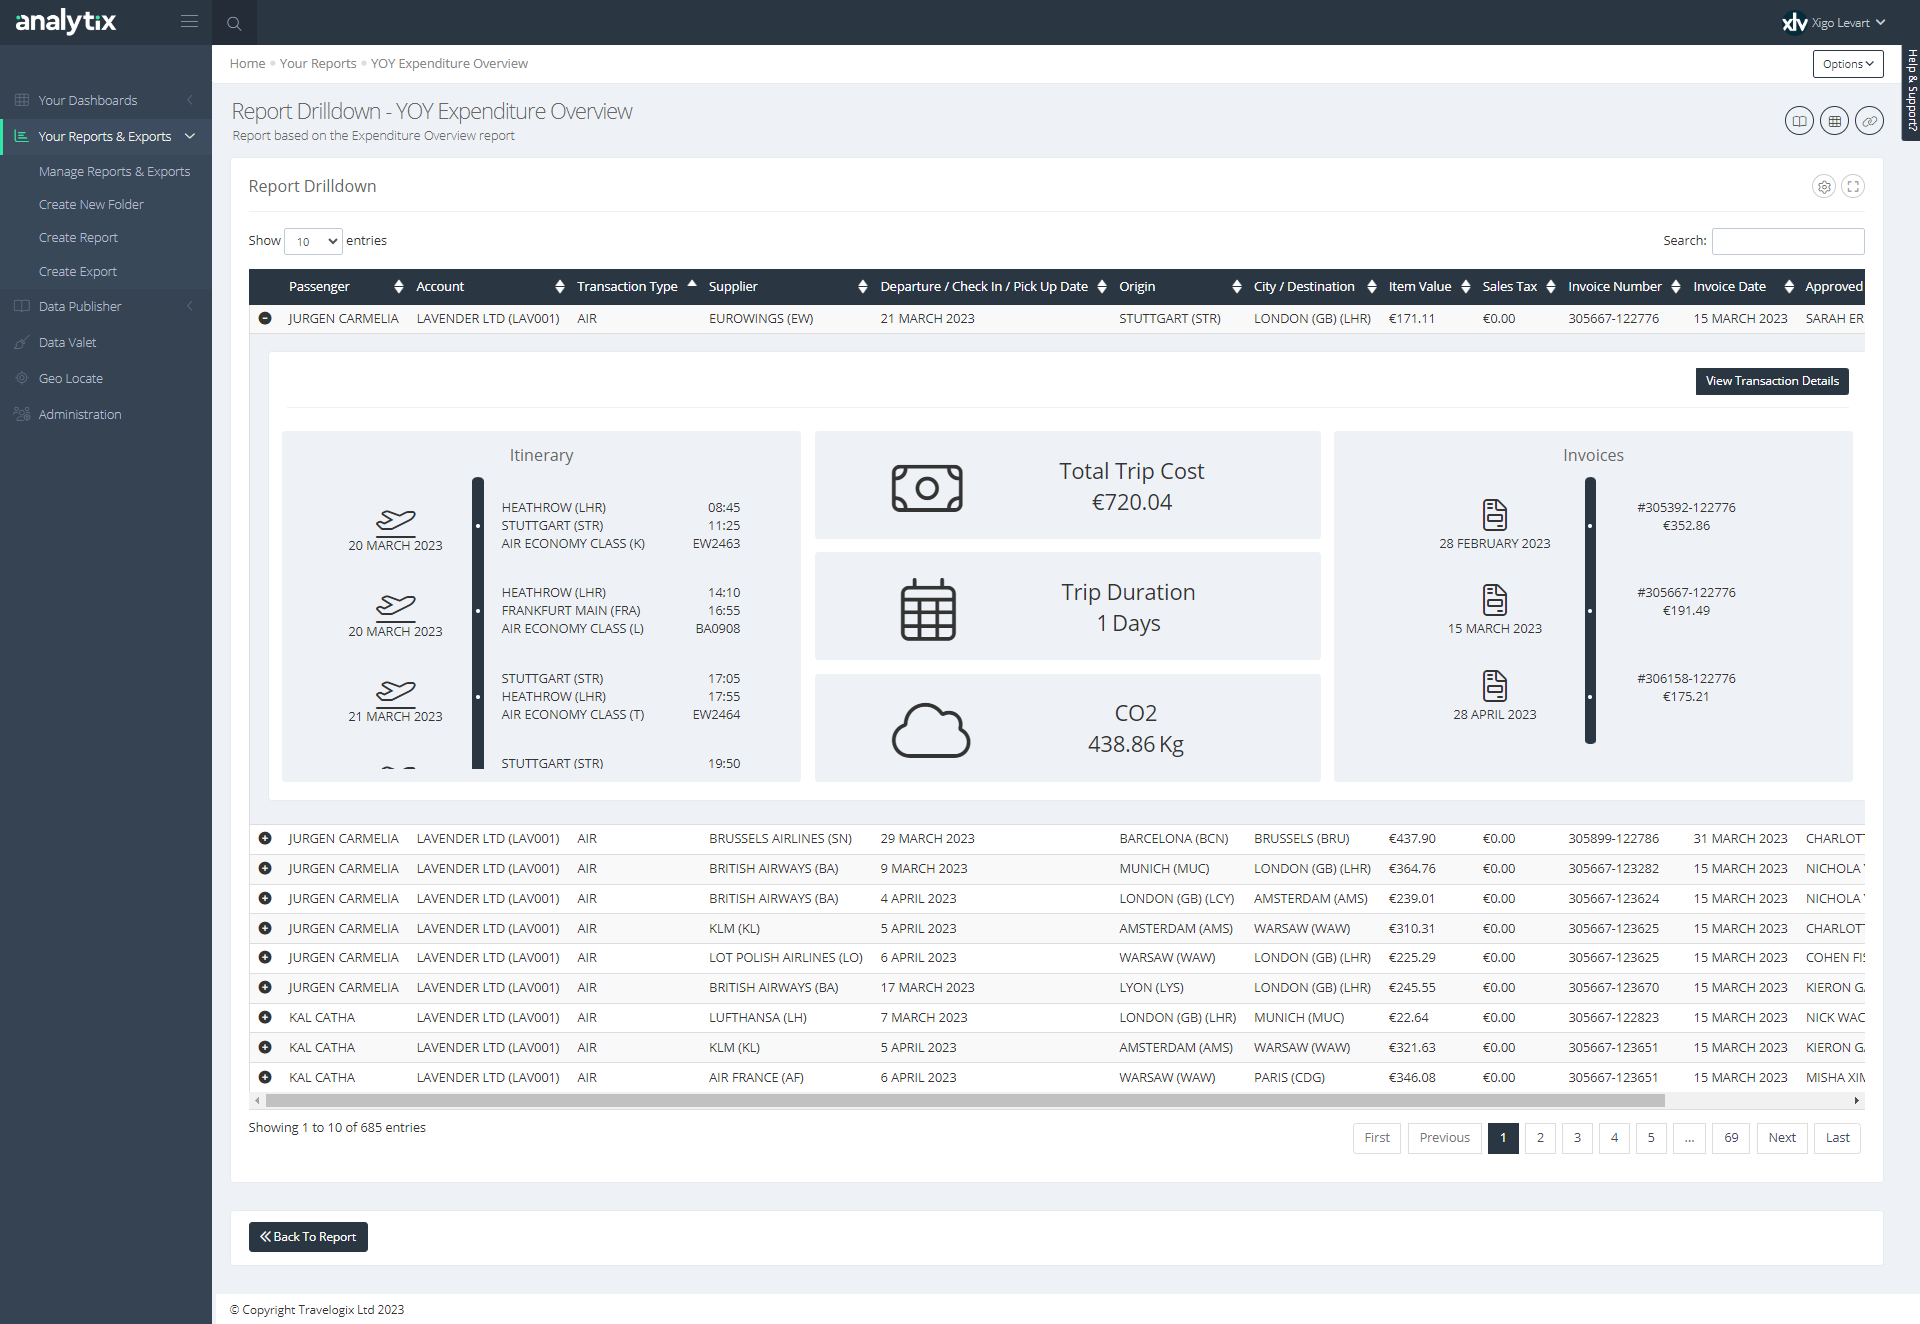This screenshot has height=1324, width=1920.
Task: Go to page 5
Action: click(x=1651, y=1138)
